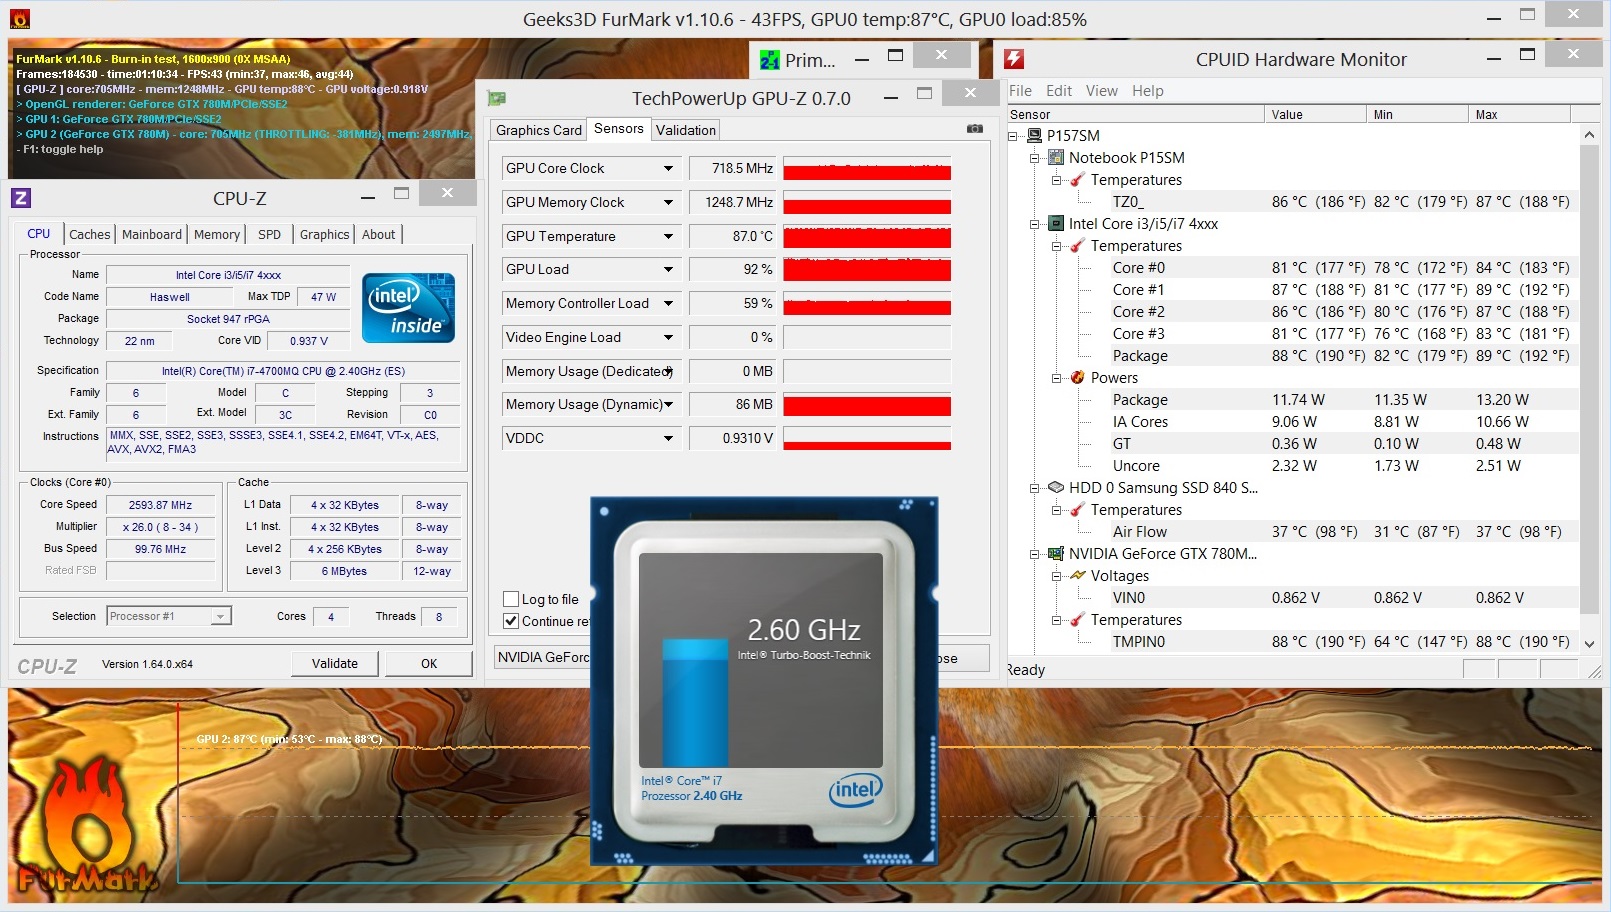1611x912 pixels.
Task: Take a GPU-Z screenshot with the camera icon
Action: pyautogui.click(x=975, y=129)
